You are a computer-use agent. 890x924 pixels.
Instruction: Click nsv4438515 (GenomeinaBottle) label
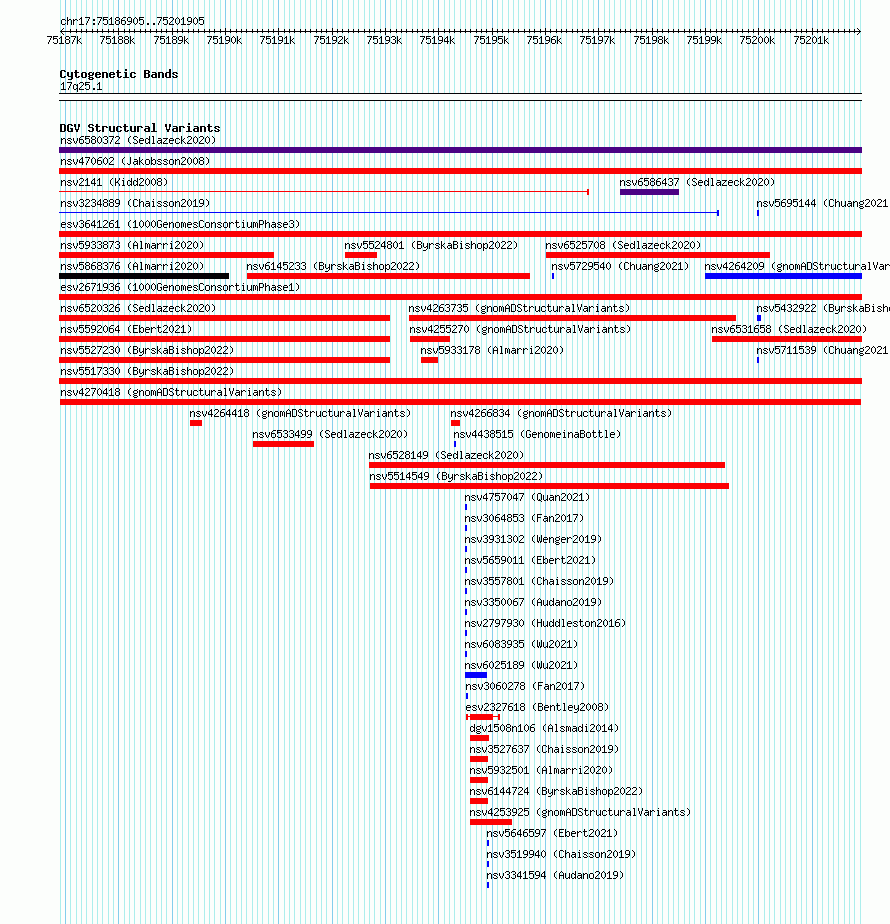click(x=537, y=435)
